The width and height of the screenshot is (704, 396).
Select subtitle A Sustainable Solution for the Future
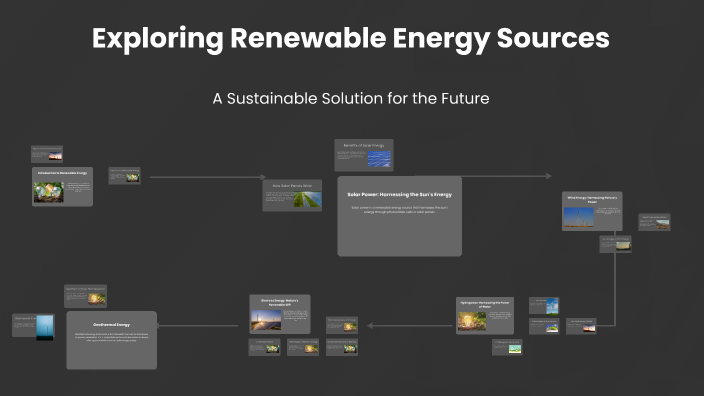351,98
